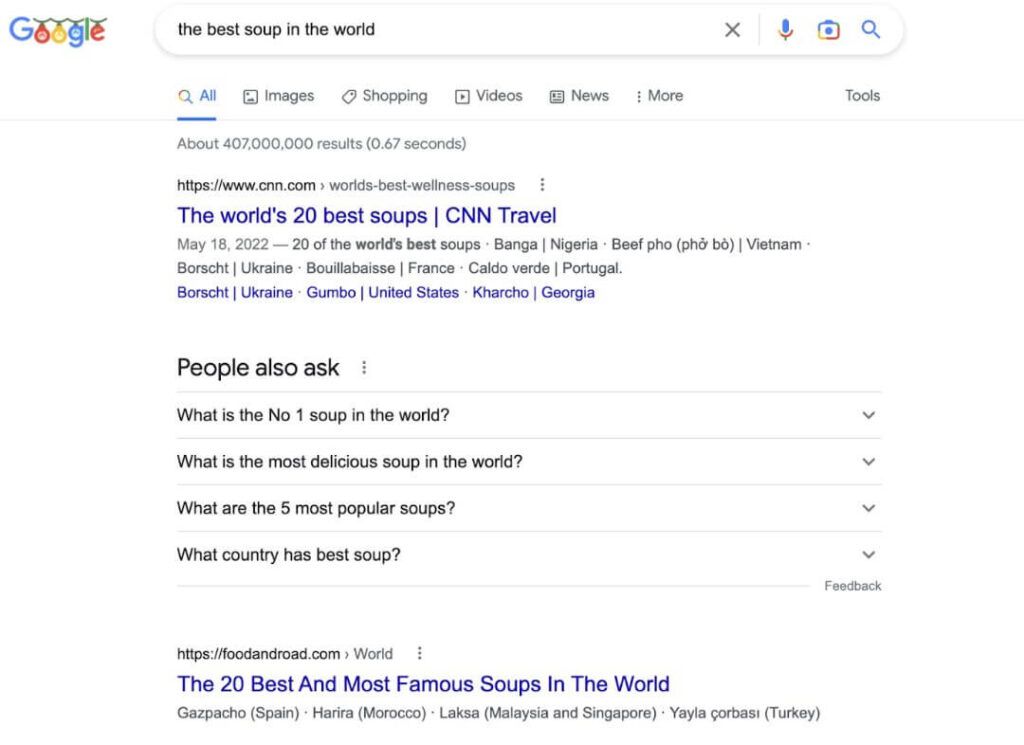The height and width of the screenshot is (745, 1024).
Task: Open the More search categories menu
Action: click(x=659, y=96)
